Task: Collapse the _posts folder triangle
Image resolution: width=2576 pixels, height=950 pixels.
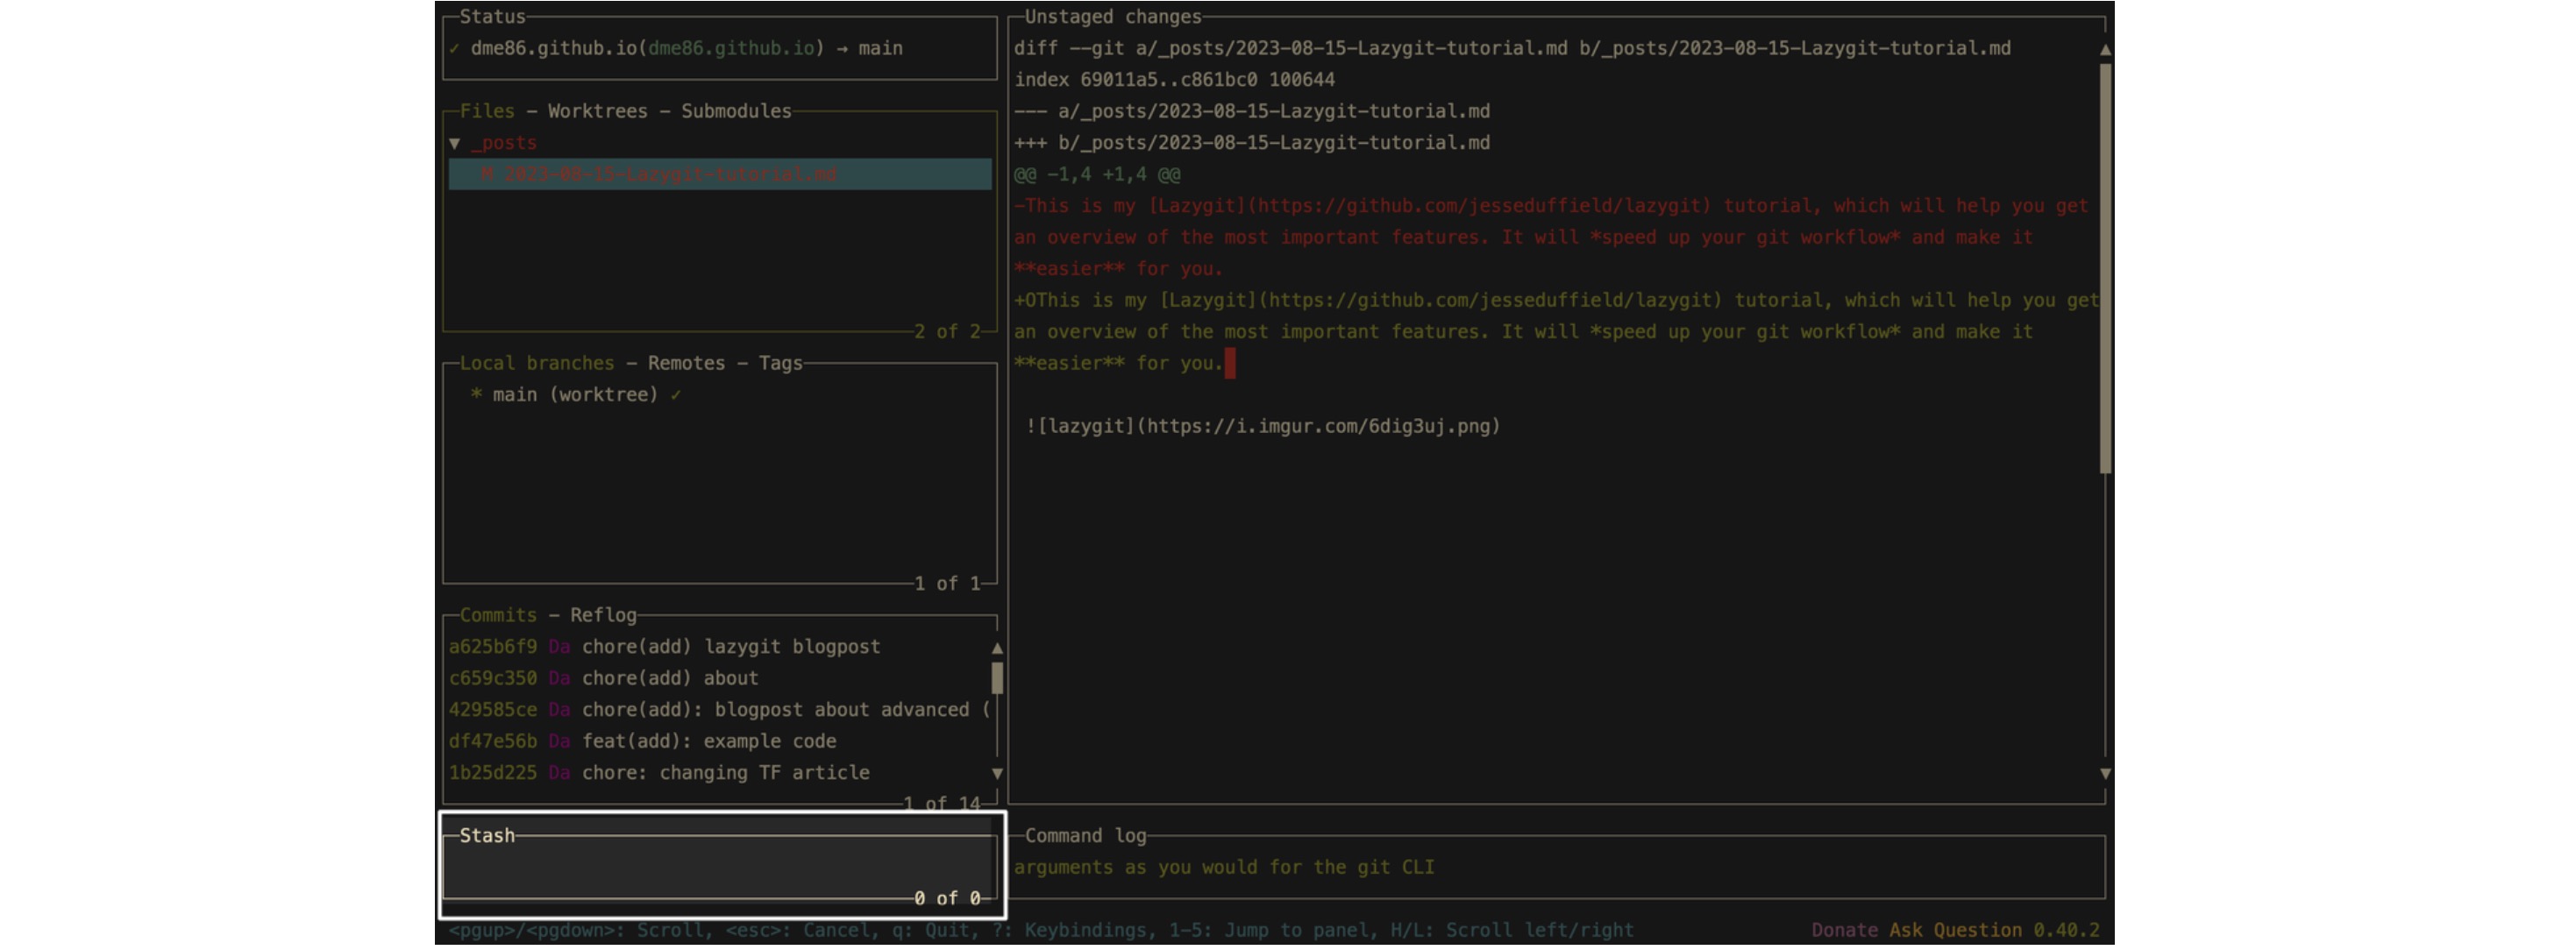Action: pos(455,143)
